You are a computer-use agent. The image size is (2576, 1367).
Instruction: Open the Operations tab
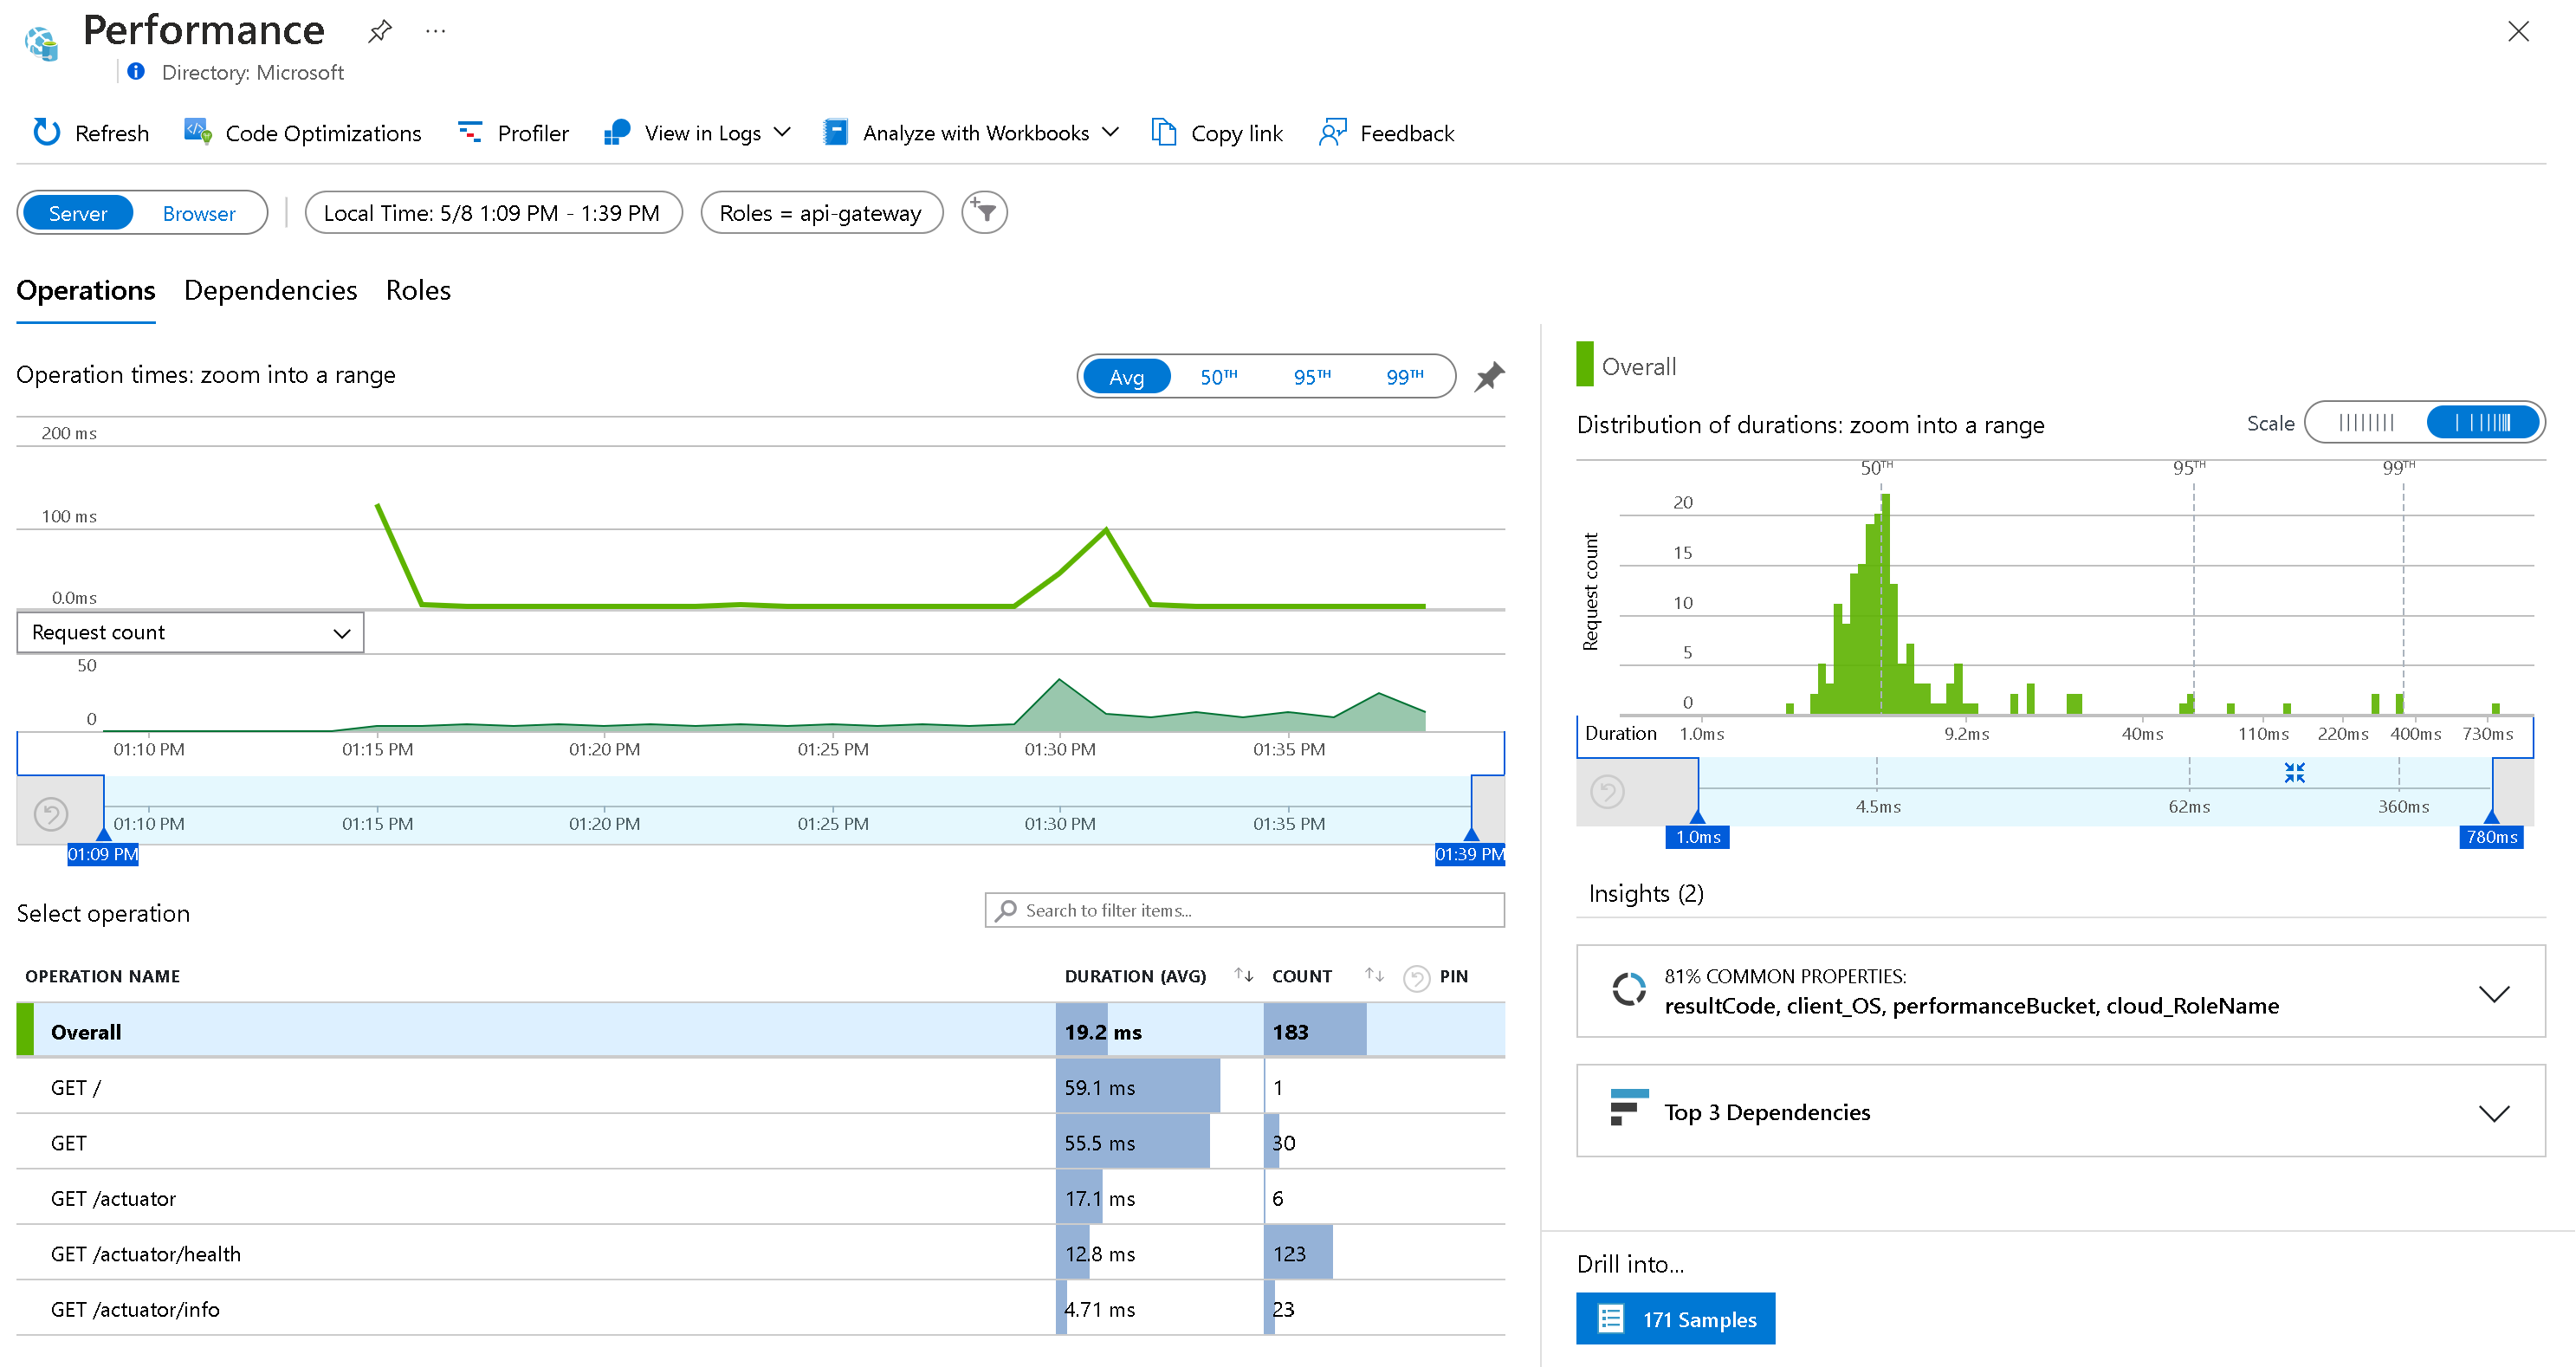coord(86,290)
